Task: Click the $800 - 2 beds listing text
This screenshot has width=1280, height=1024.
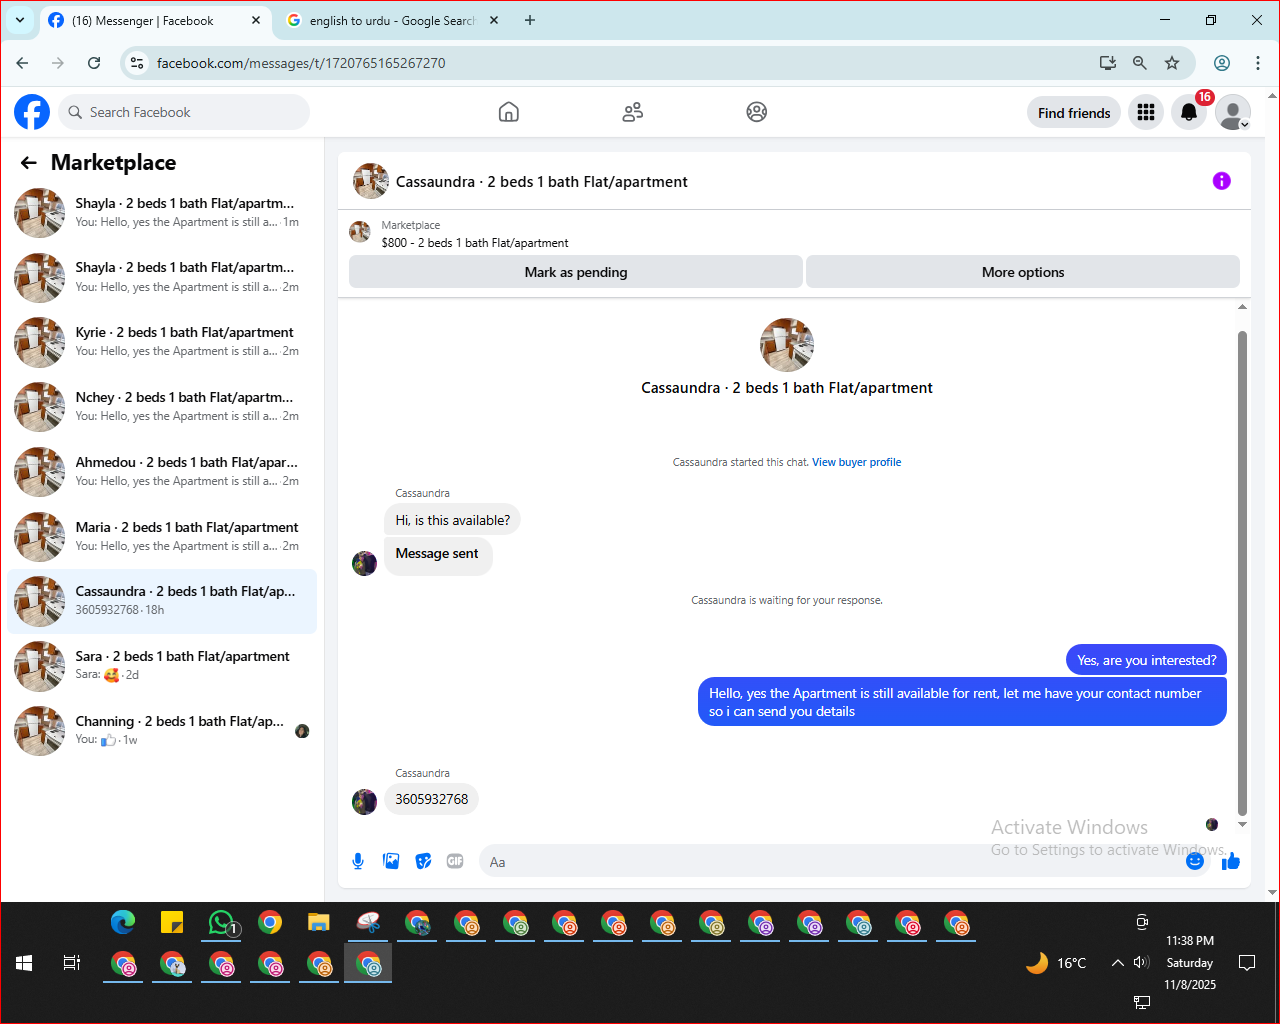Action: coord(475,243)
